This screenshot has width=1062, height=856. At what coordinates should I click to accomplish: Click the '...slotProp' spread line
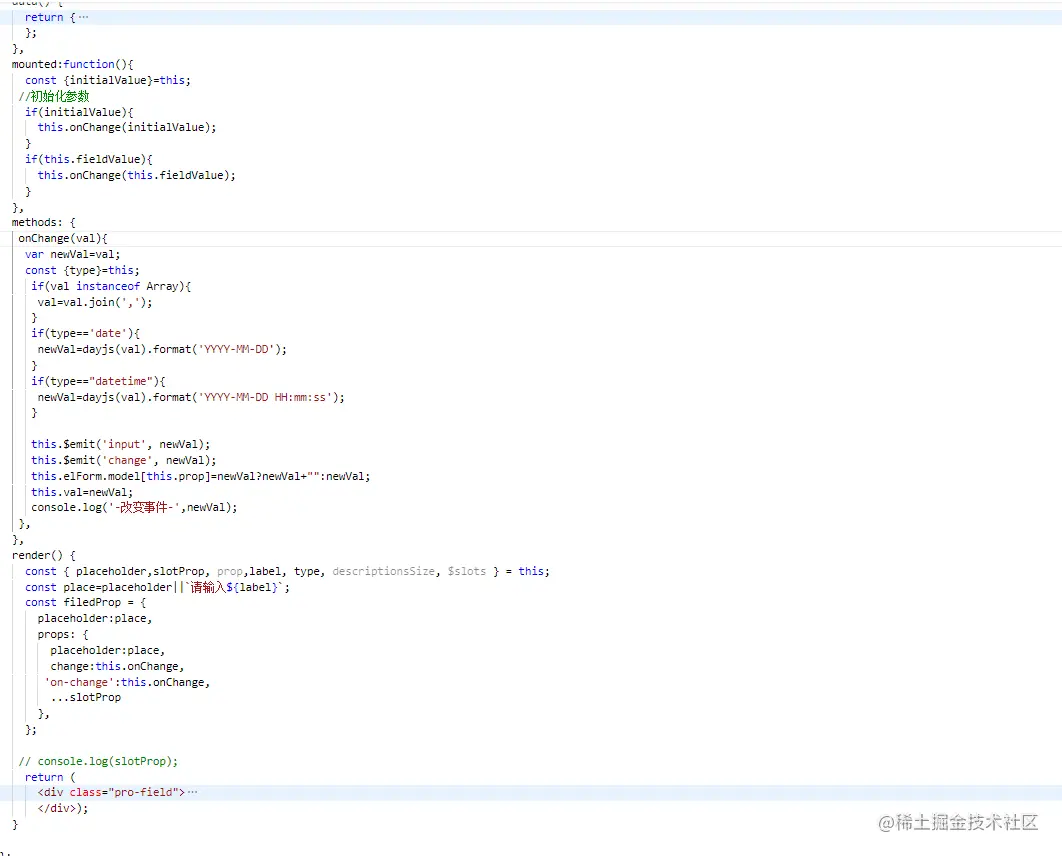85,698
